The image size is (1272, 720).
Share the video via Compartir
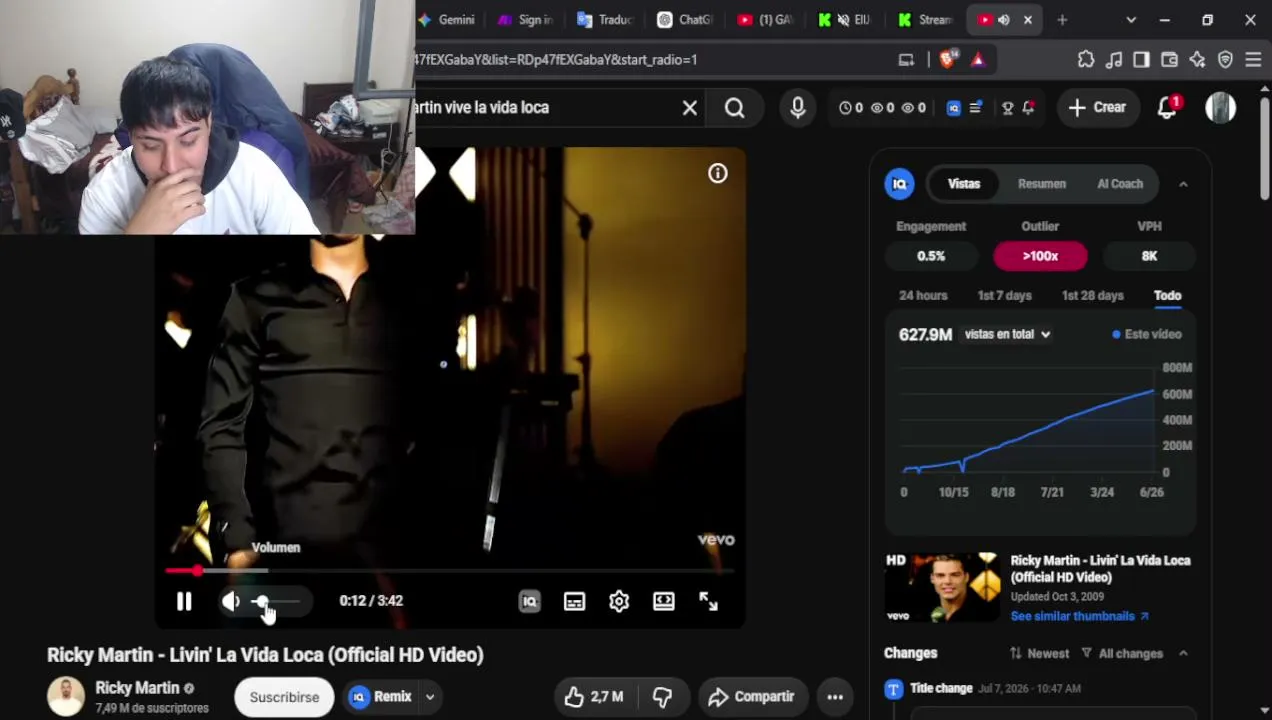[x=750, y=697]
